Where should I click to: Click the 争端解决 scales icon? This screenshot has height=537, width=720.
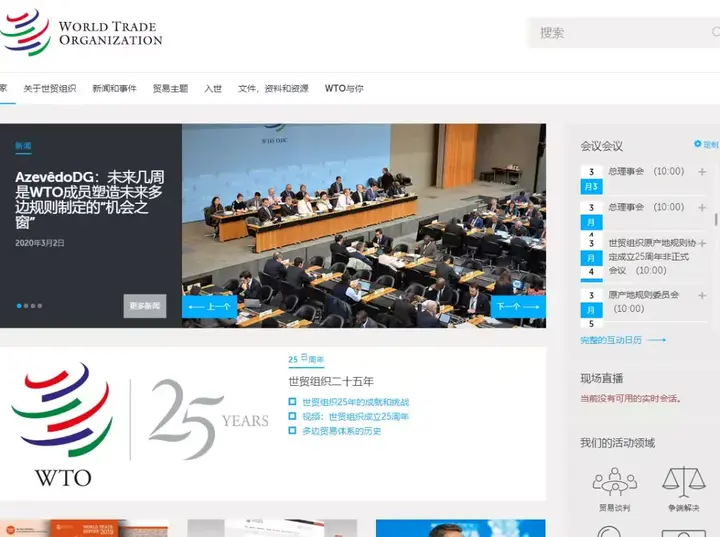click(684, 481)
